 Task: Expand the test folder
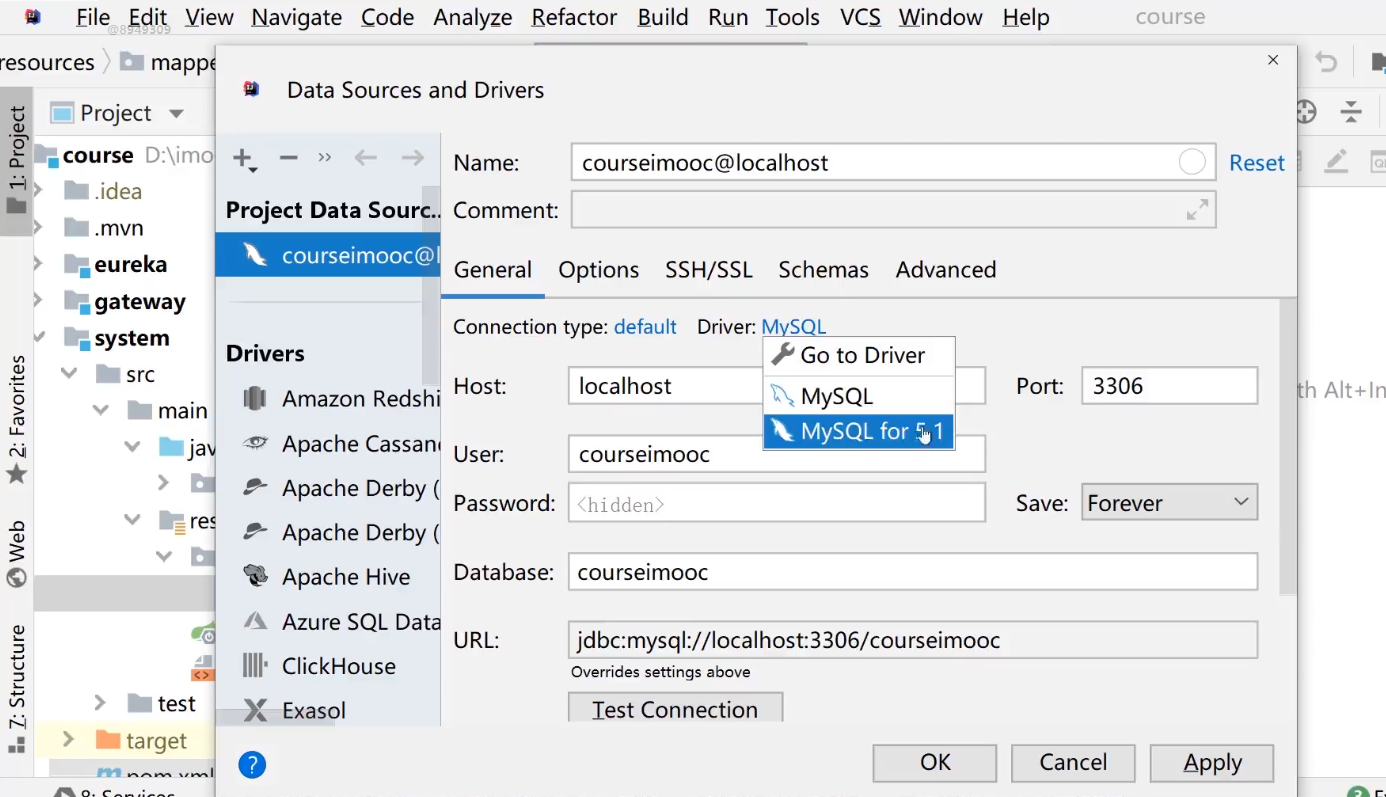click(x=101, y=703)
